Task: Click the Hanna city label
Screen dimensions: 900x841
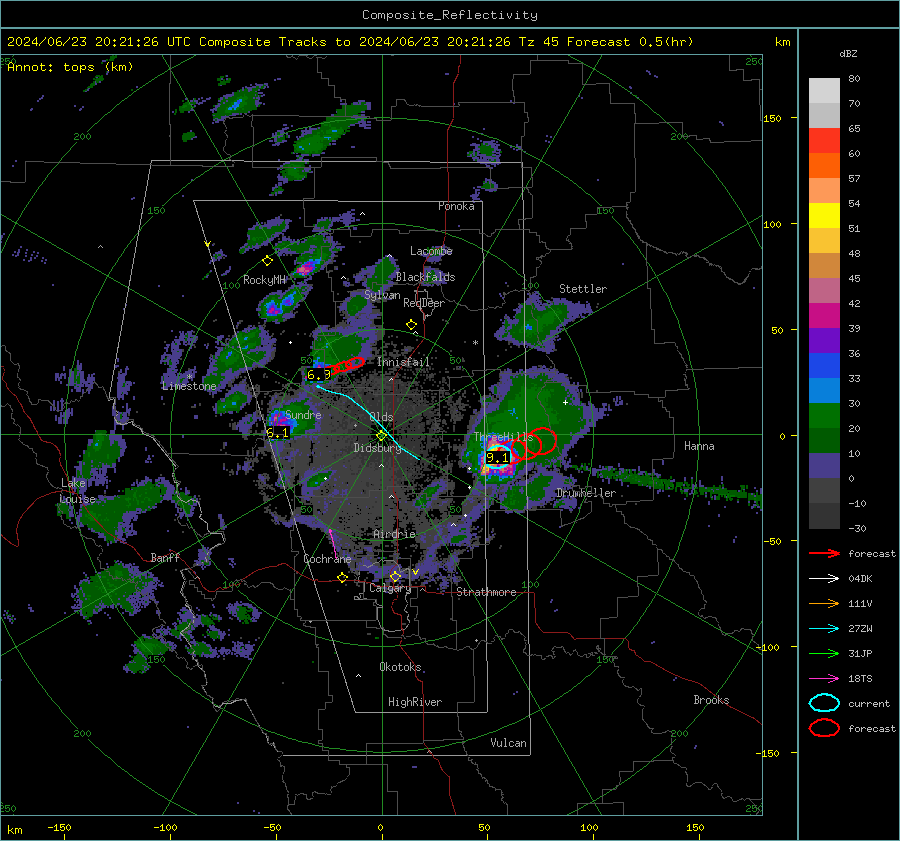Action: [699, 446]
